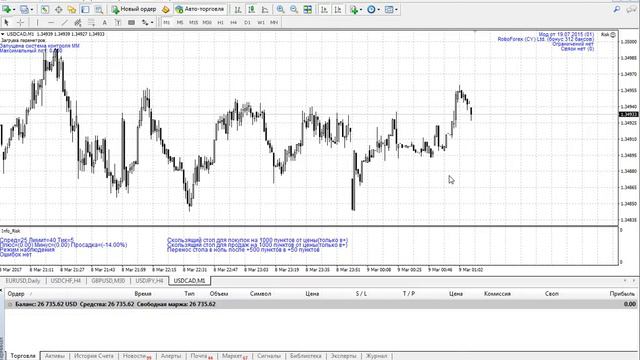The height and width of the screenshot is (360, 640).
Task: Open the Маркет terminal tab
Action: 234,356
